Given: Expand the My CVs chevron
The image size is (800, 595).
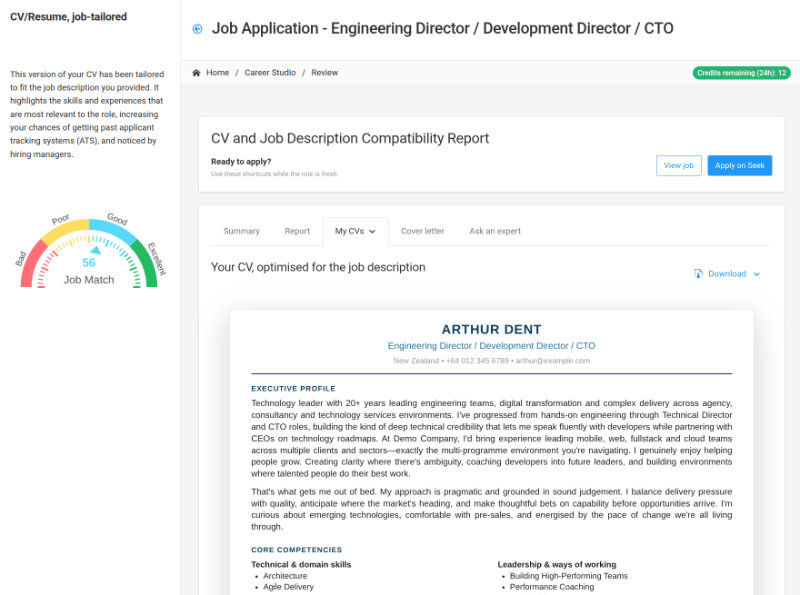Looking at the screenshot, I should (x=372, y=232).
